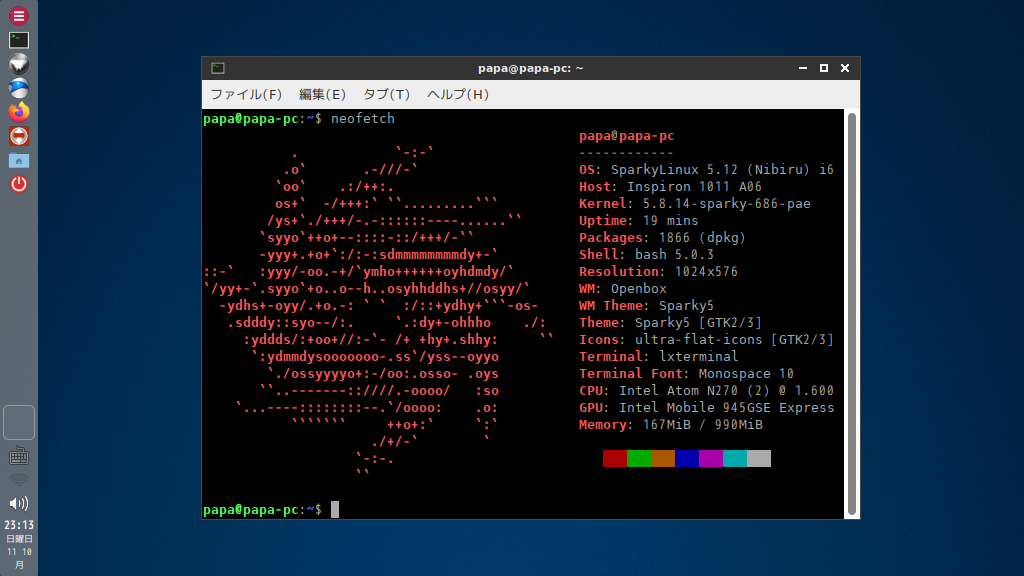
Task: Click the 'Kernel: 5.8.14-sparky-686-pae' line
Action: [695, 204]
